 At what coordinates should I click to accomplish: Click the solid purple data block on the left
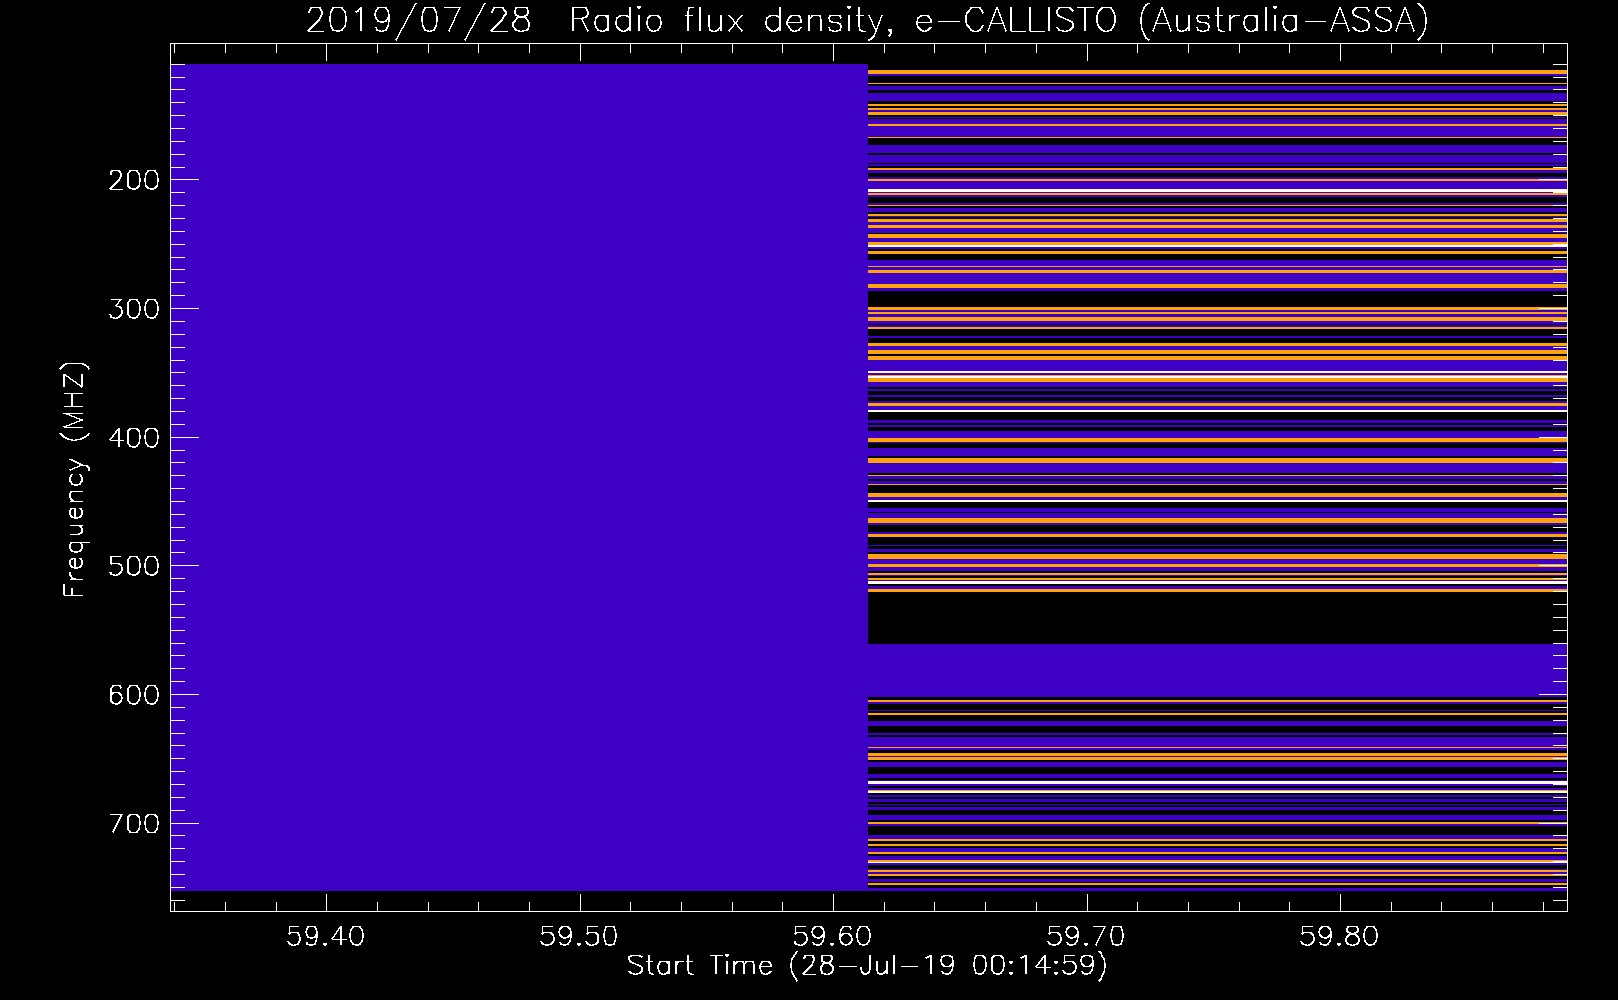pos(520,477)
